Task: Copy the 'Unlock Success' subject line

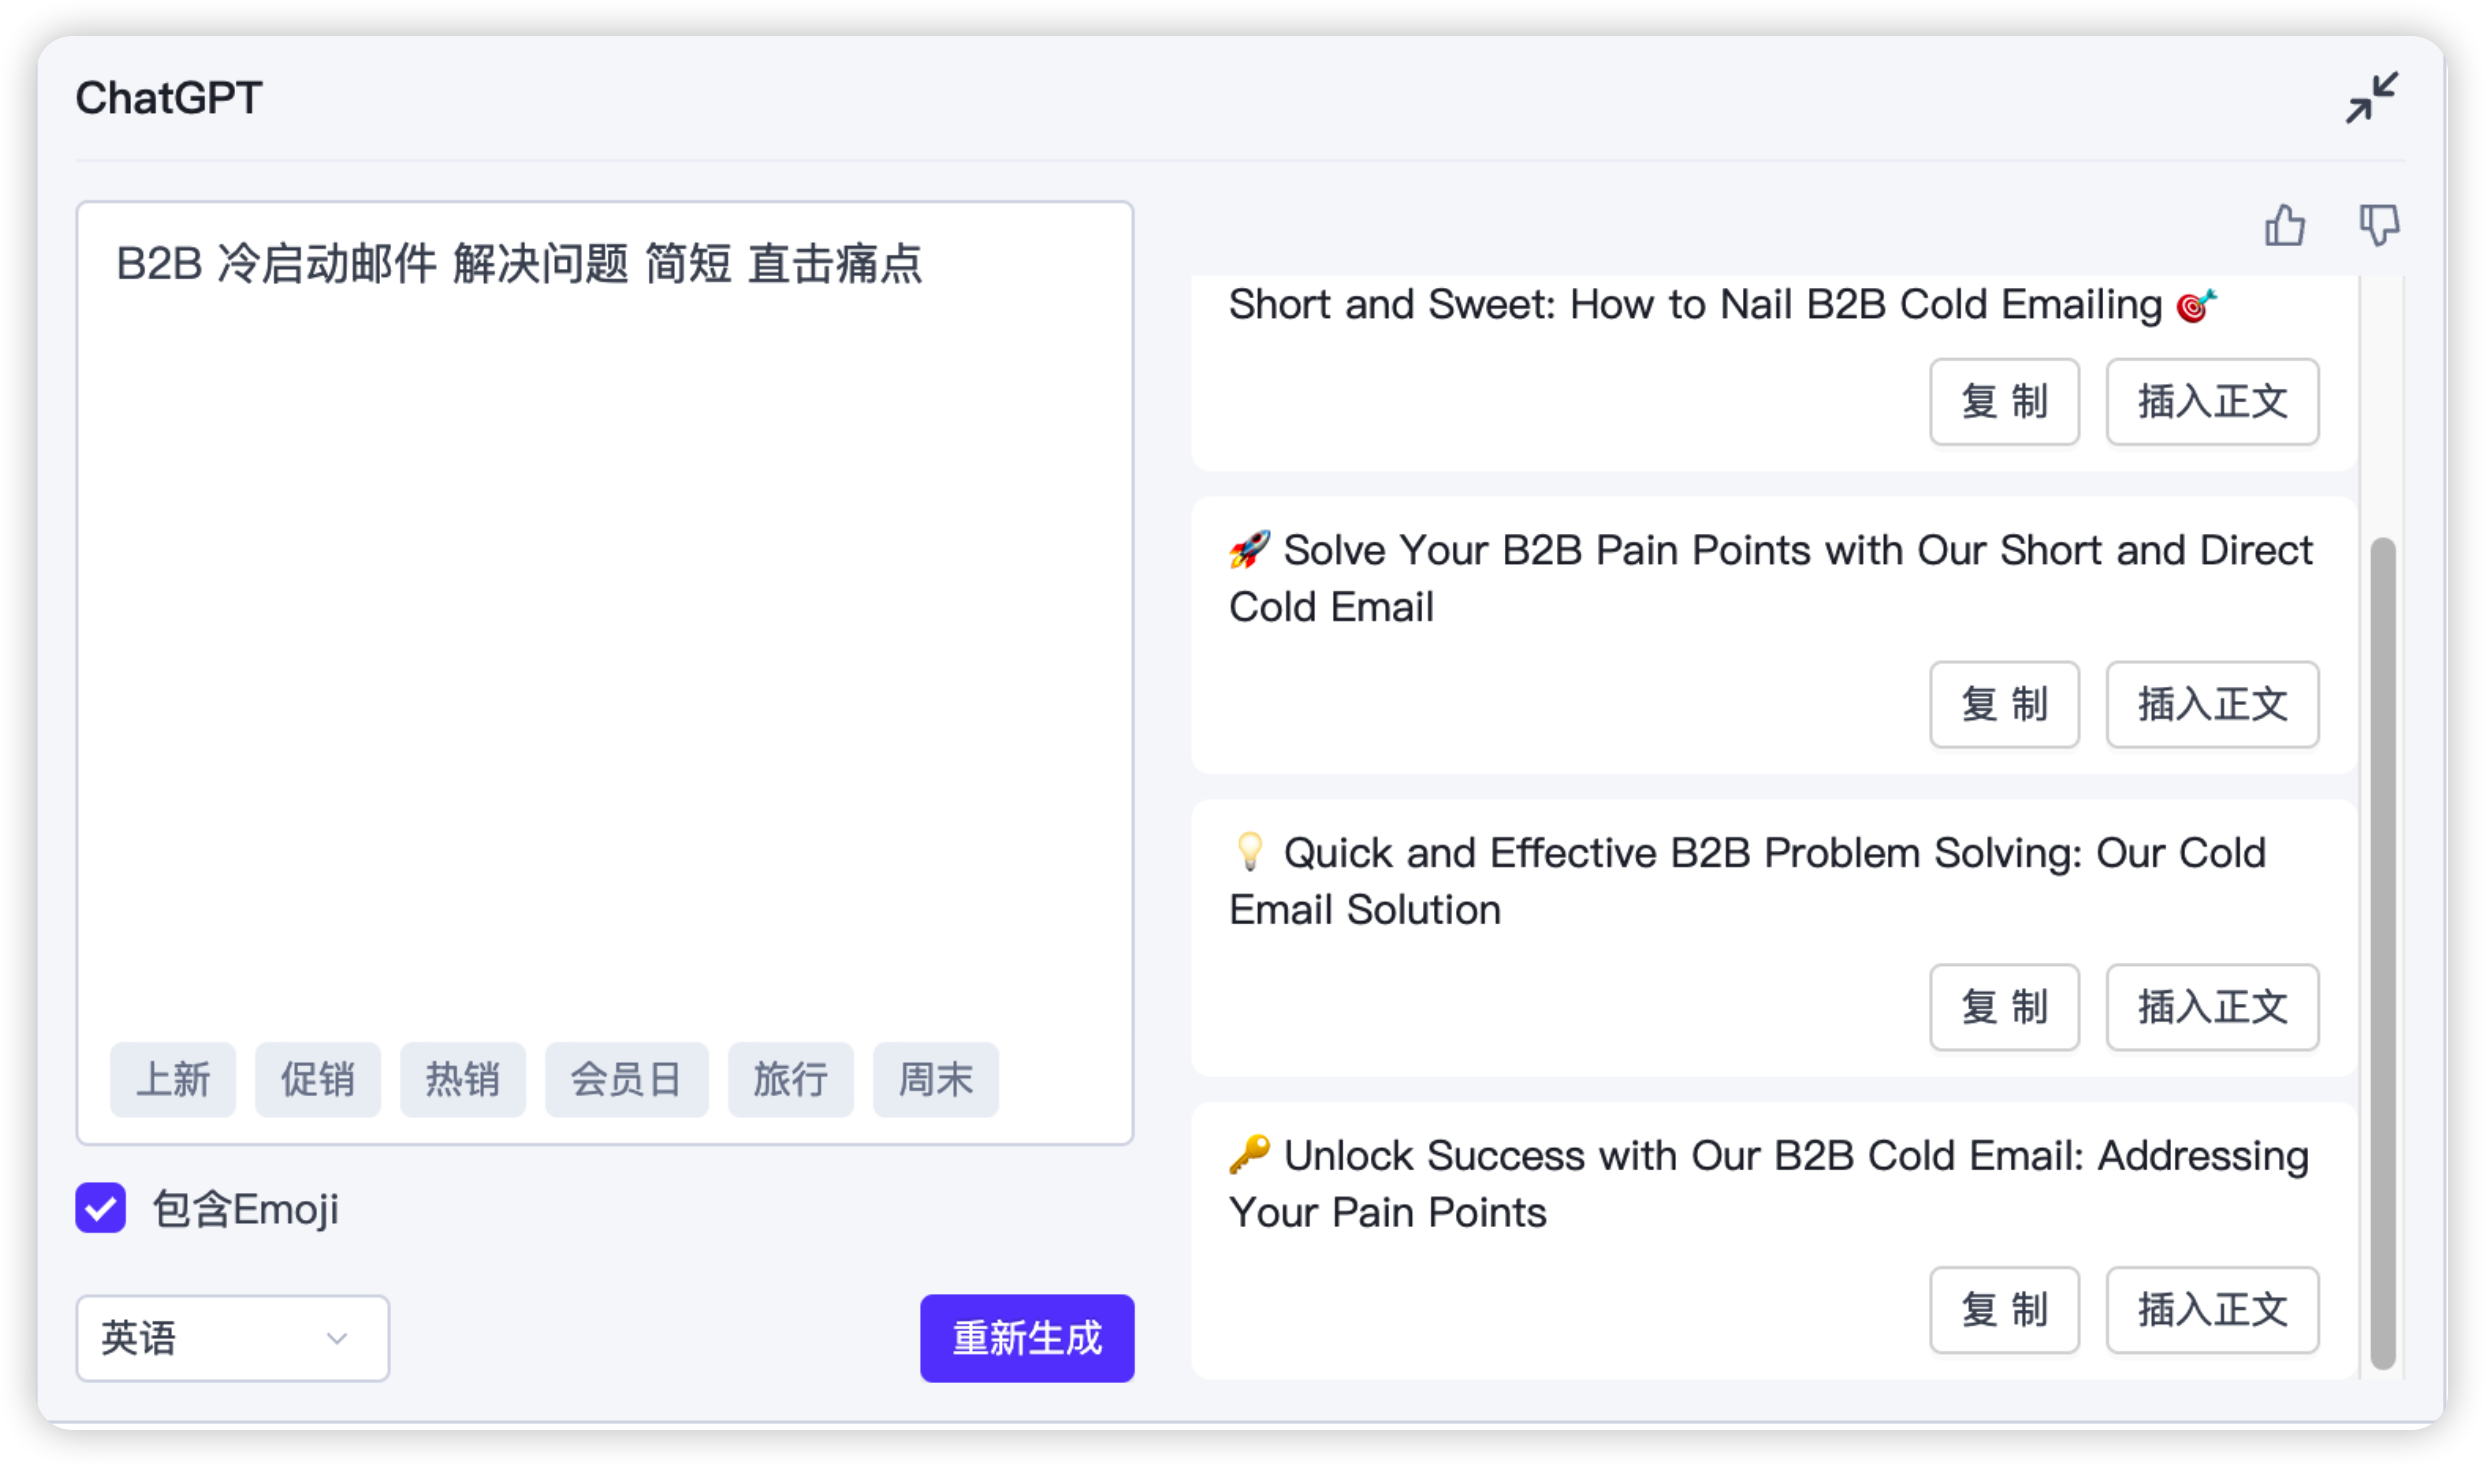Action: pyautogui.click(x=2004, y=1310)
